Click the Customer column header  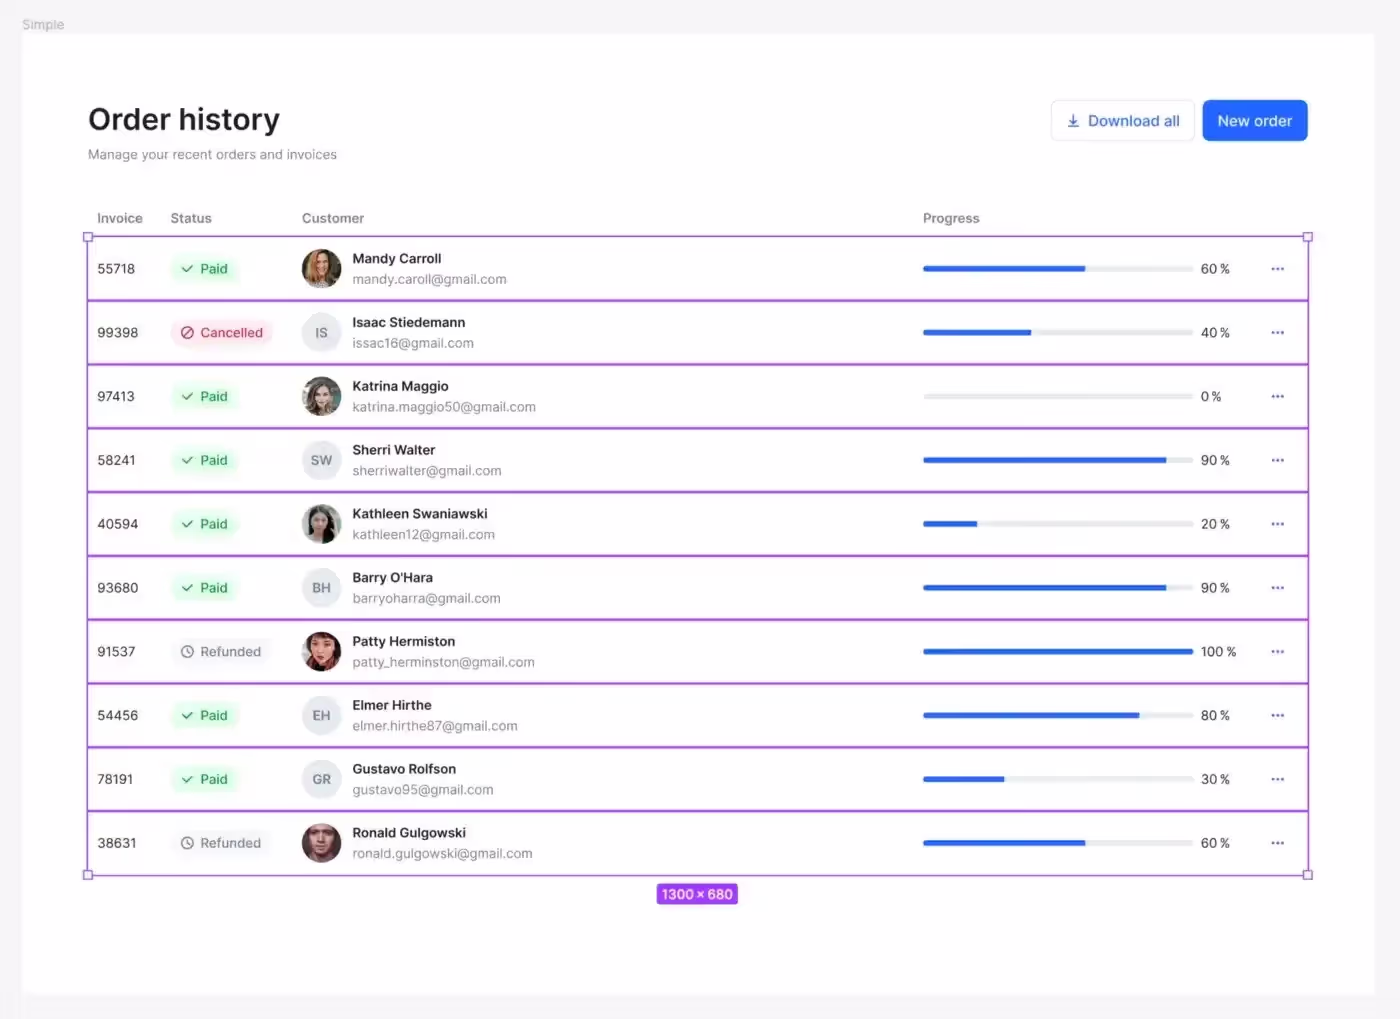click(333, 218)
